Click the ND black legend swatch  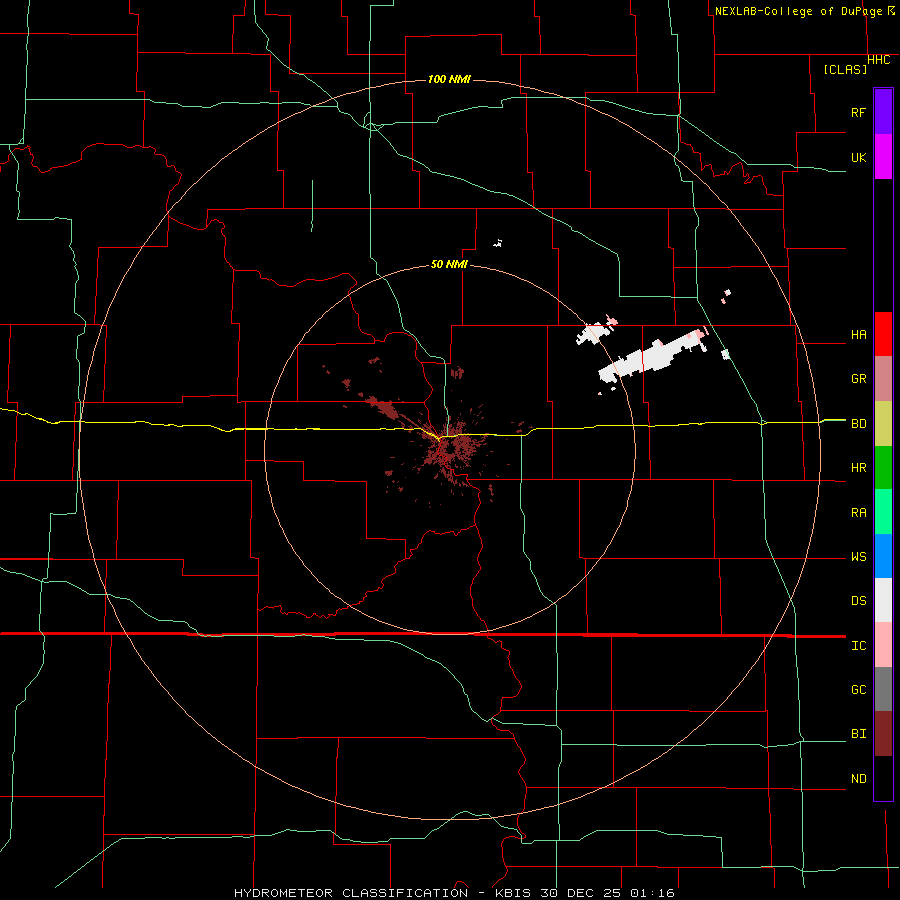click(x=883, y=778)
